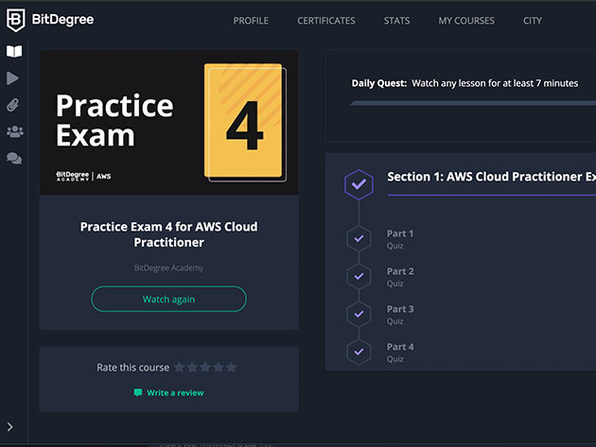This screenshot has width=596, height=447.
Task: Open the Part 4 quiz item
Action: [400, 352]
